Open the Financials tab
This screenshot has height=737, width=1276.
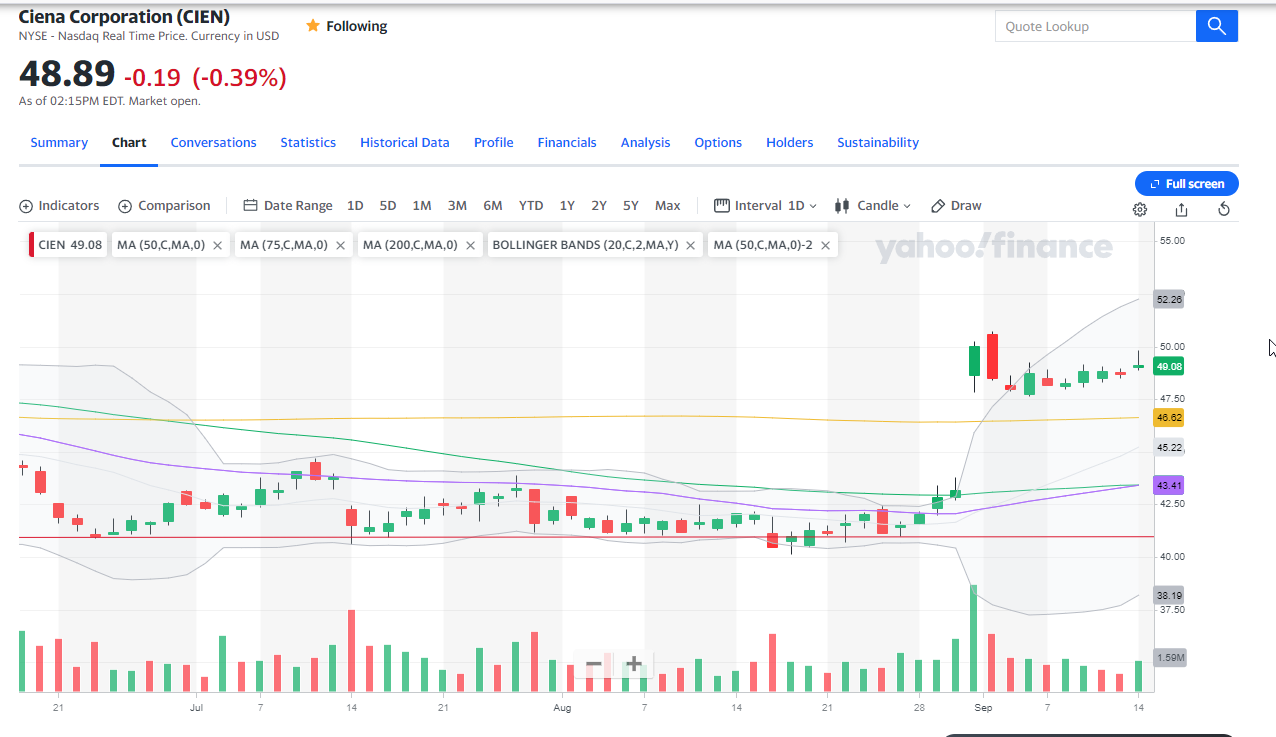click(x=566, y=143)
